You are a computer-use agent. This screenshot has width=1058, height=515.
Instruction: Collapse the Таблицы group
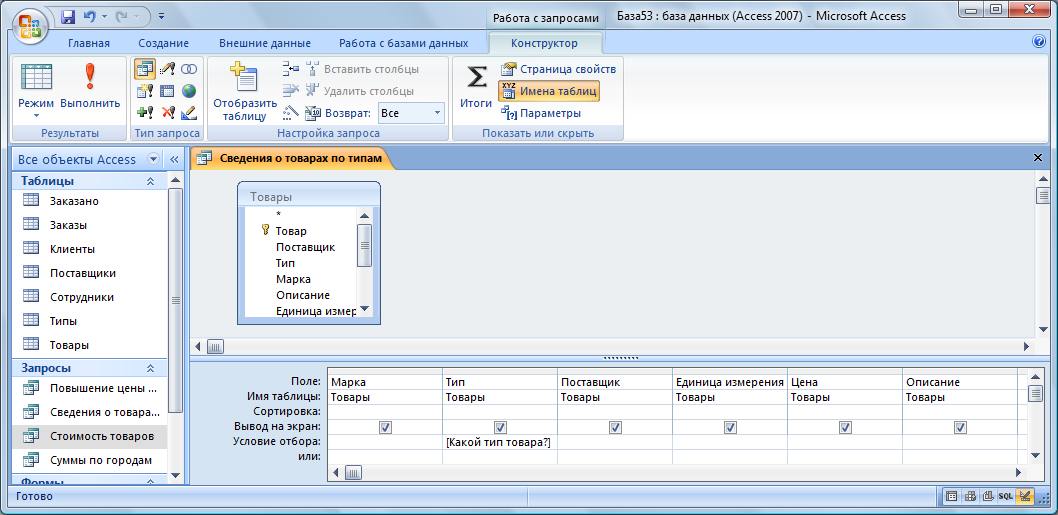[150, 182]
